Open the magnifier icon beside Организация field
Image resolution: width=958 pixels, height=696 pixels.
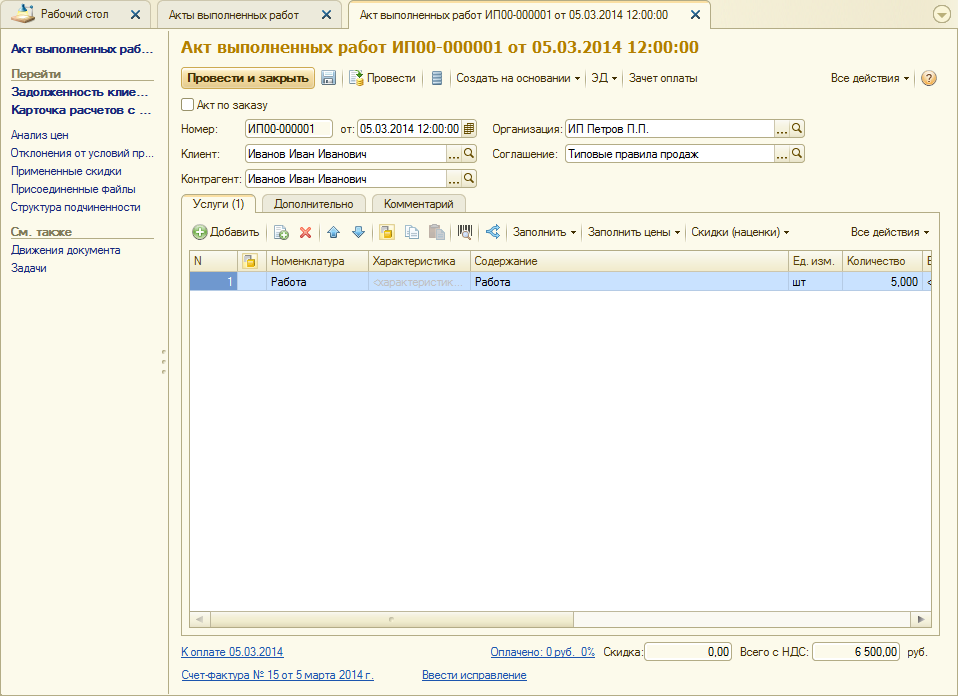797,129
